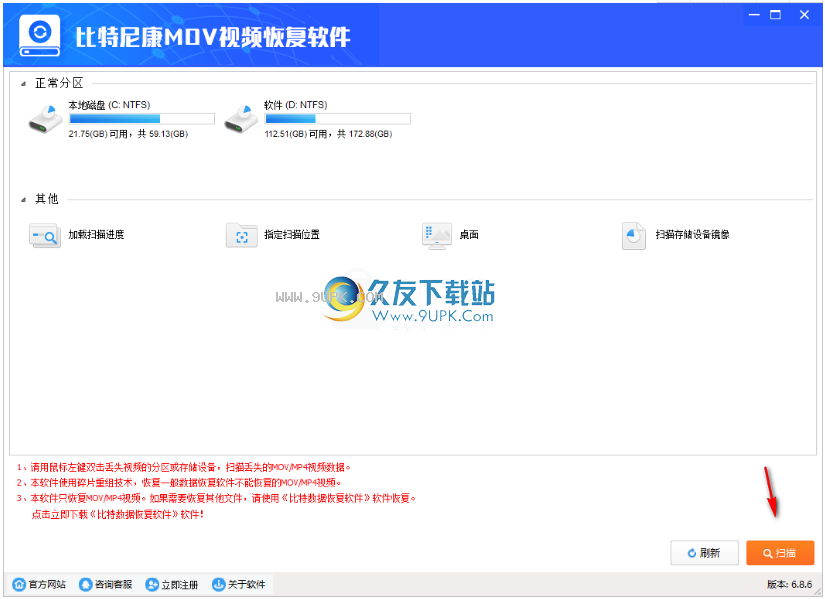825x599 pixels.
Task: Click the customer service icon beside 咨询客服
Action: click(85, 584)
